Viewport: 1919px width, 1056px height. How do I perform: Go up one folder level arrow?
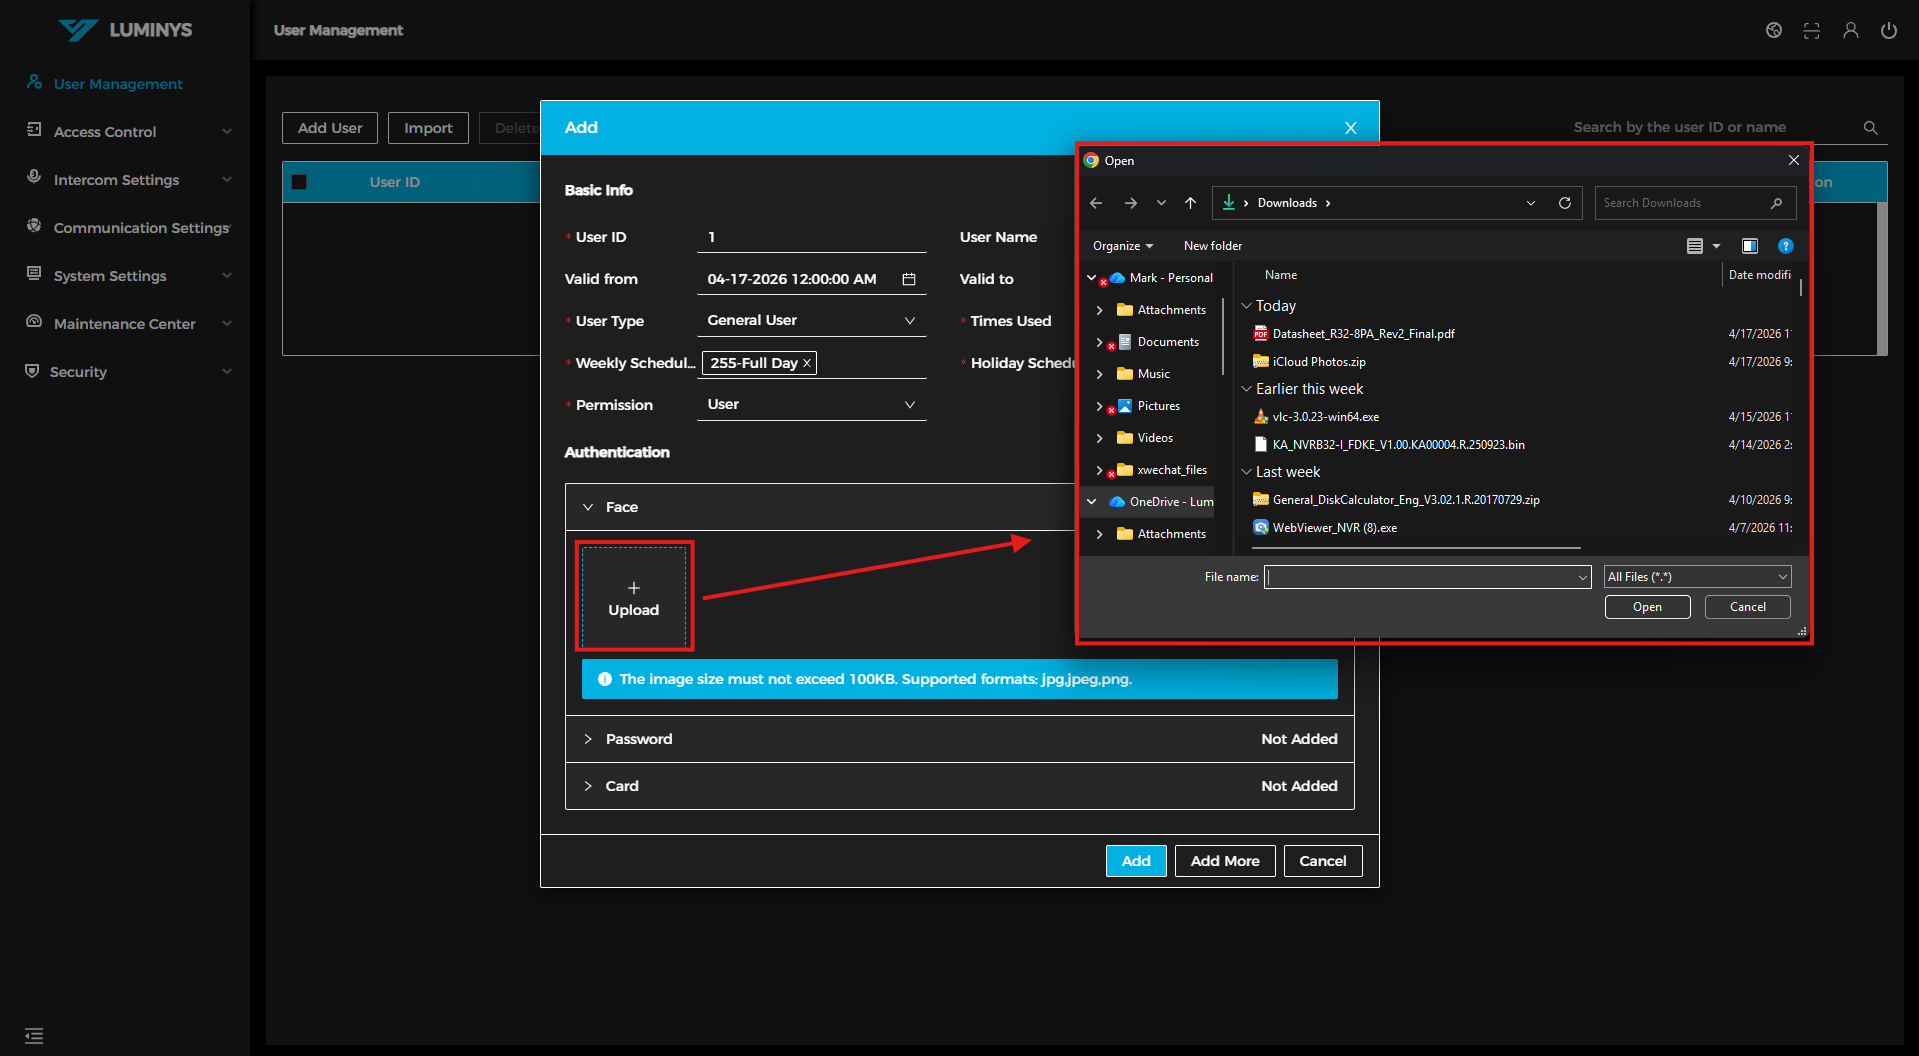[x=1190, y=203]
